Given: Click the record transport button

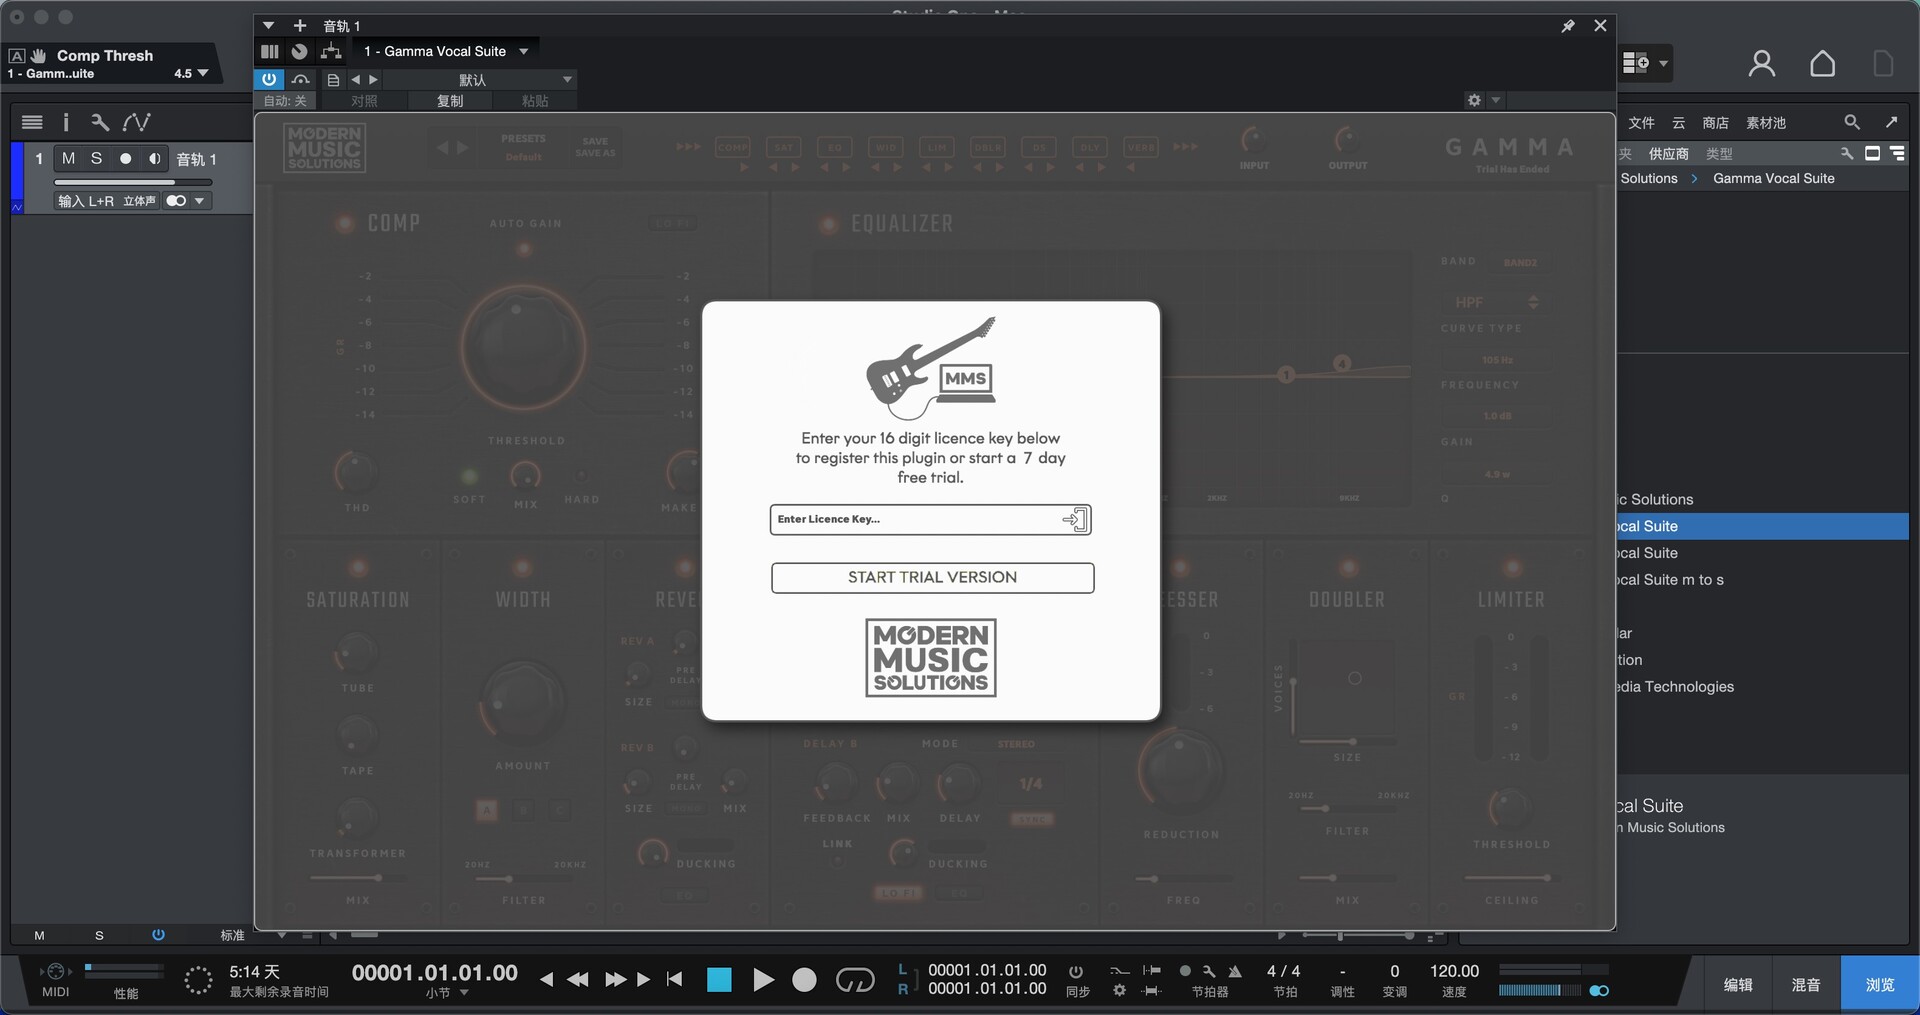Looking at the screenshot, I should [x=804, y=980].
